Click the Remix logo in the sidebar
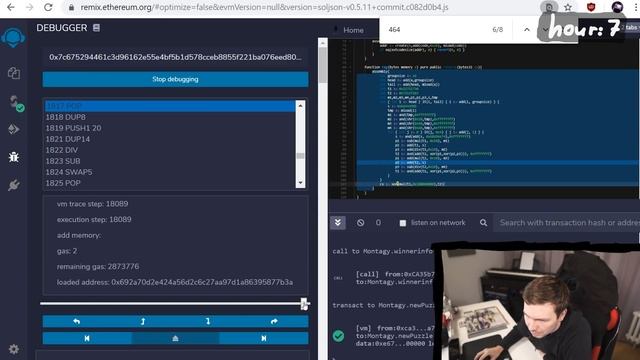The image size is (640, 360). pos(13,38)
